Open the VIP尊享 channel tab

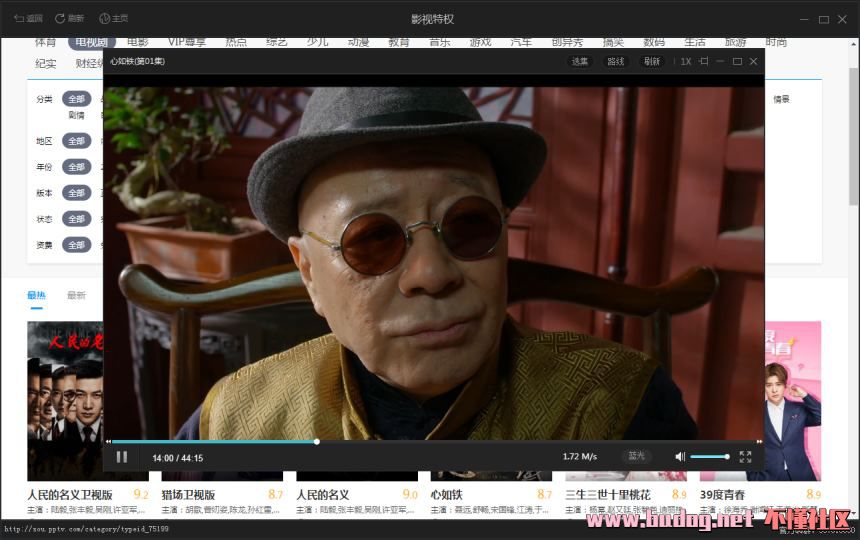[187, 42]
